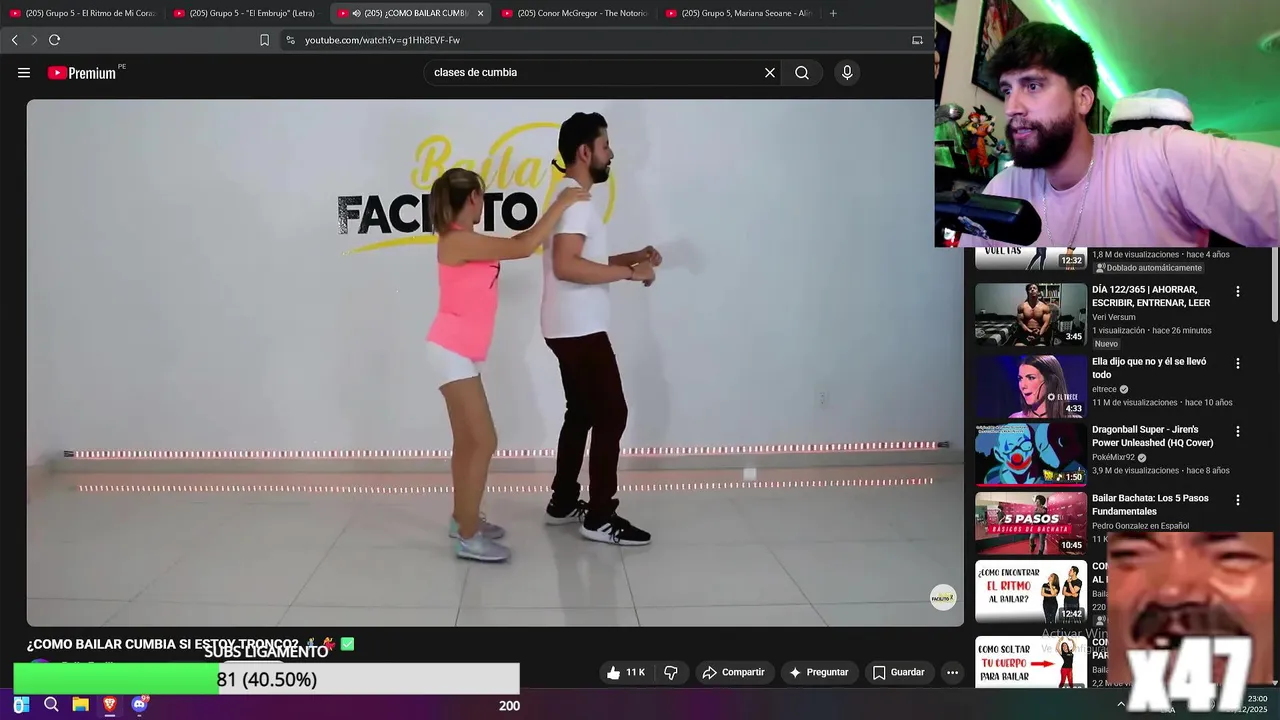Image resolution: width=1280 pixels, height=720 pixels.
Task: Clear the search box with the X
Action: (x=770, y=72)
